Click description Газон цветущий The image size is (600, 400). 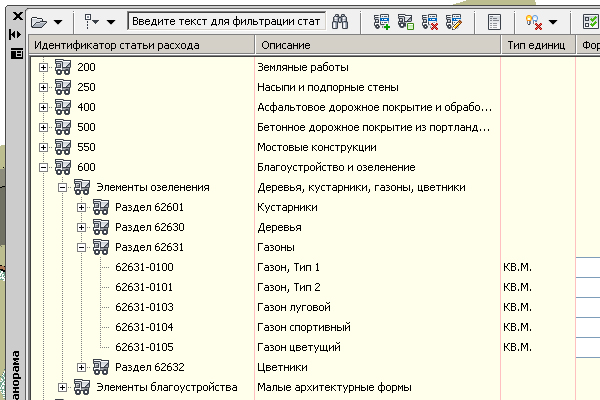299,347
